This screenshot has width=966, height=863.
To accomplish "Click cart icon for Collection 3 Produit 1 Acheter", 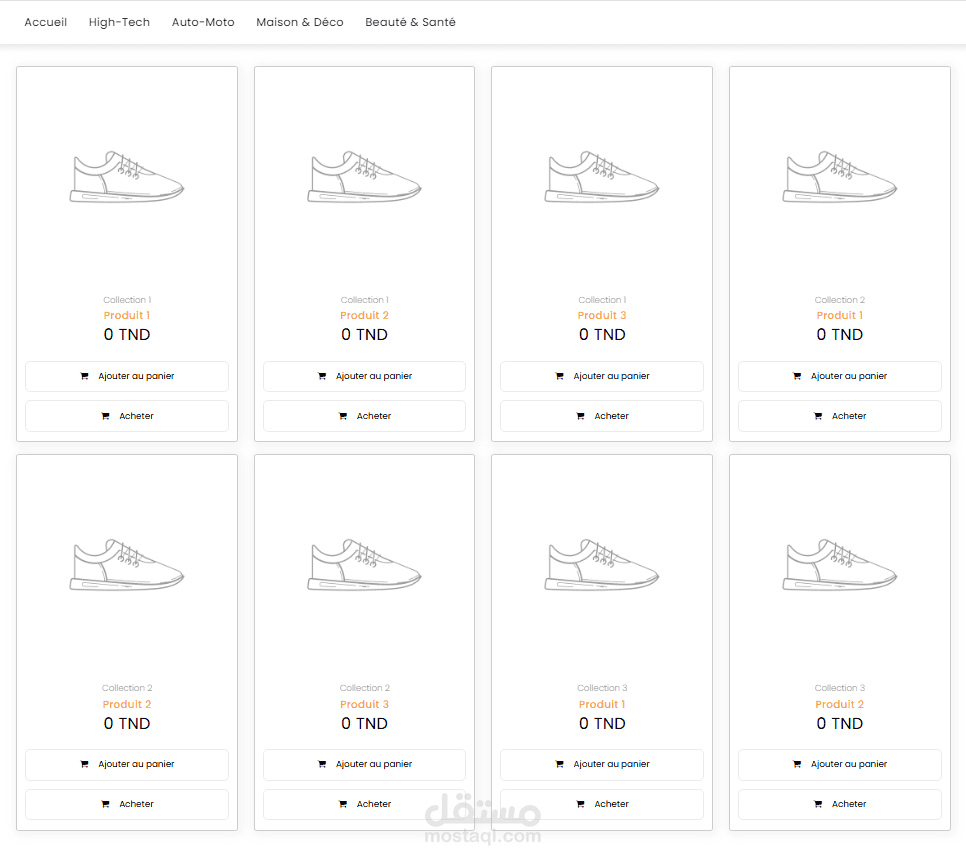I will (x=580, y=804).
